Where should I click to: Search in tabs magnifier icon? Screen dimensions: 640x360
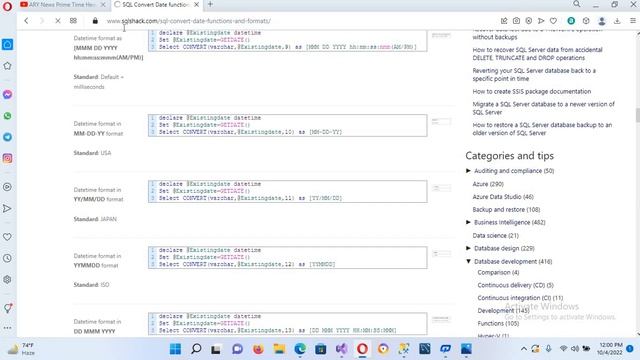tap(576, 4)
